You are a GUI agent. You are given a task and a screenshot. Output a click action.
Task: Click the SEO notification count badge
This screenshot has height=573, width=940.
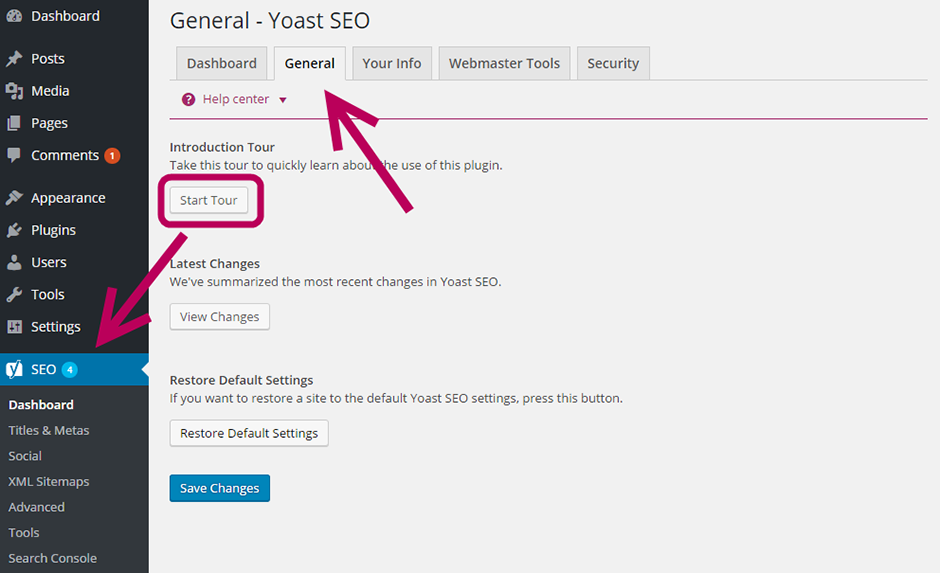pyautogui.click(x=70, y=370)
